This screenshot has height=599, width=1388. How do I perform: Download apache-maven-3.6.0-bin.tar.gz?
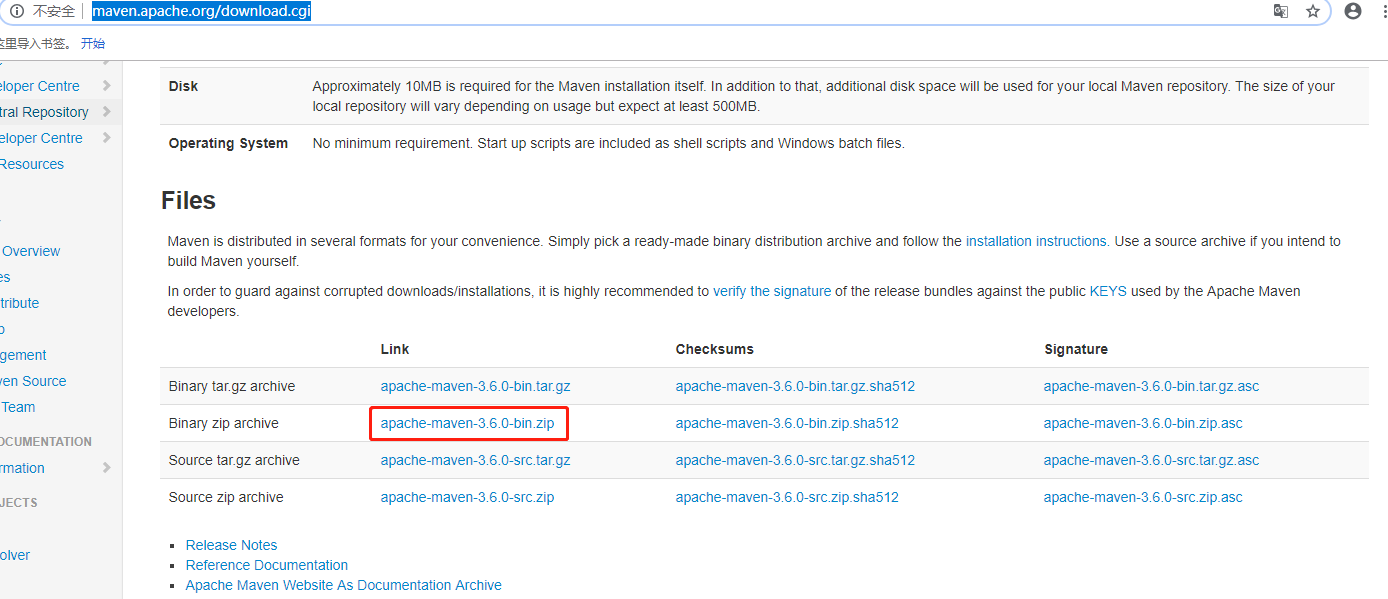476,386
